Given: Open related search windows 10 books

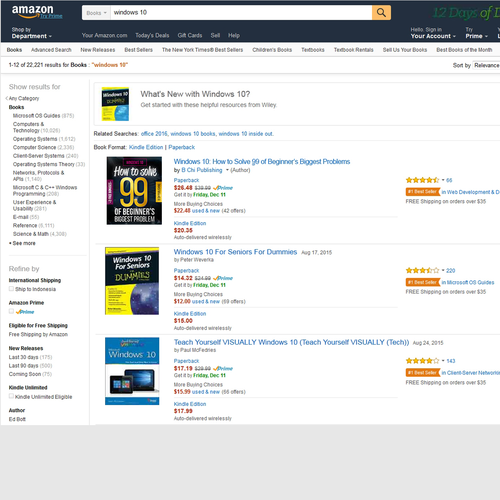Looking at the screenshot, I should (193, 134).
